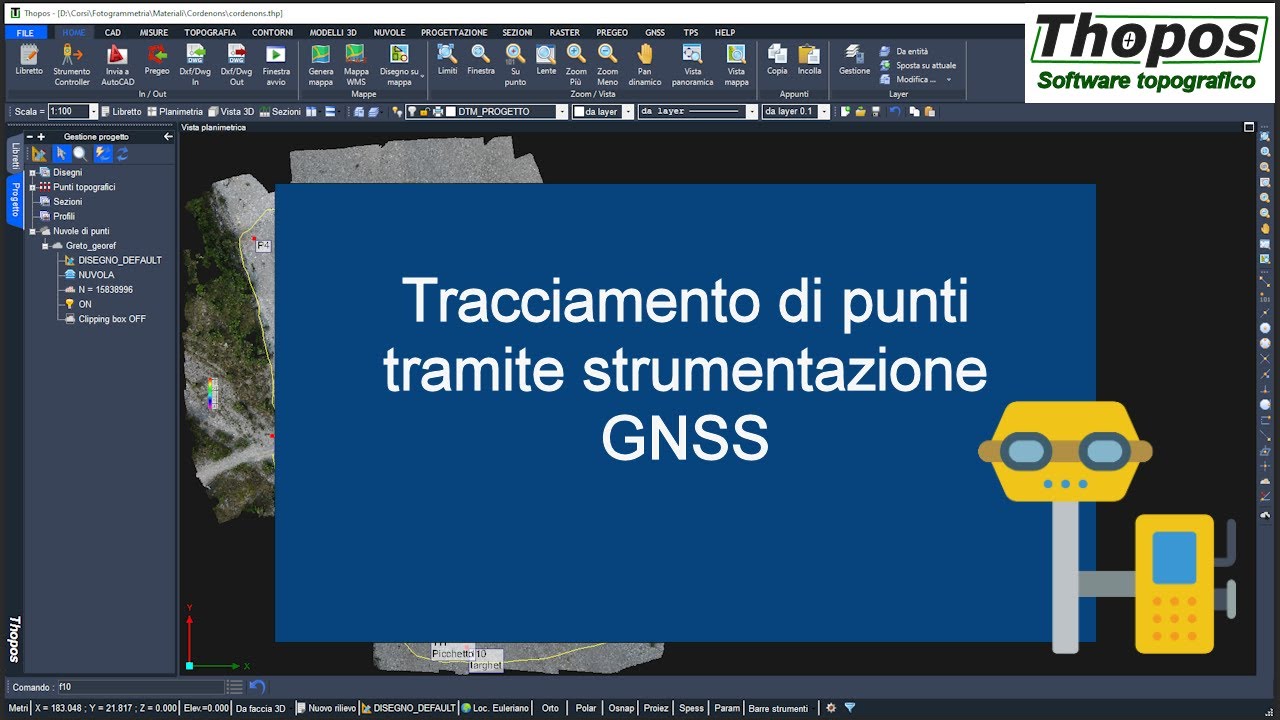Open Finestra avvio
The height and width of the screenshot is (720, 1280).
click(276, 64)
